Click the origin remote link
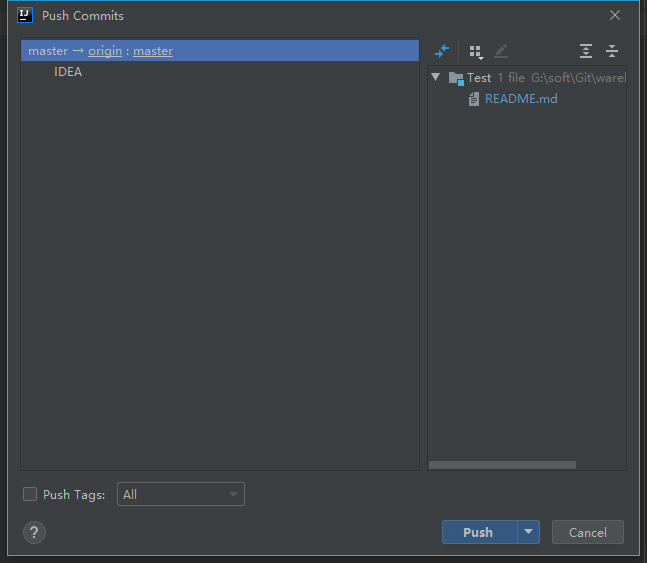Screen dimensions: 647x563 point(105,51)
